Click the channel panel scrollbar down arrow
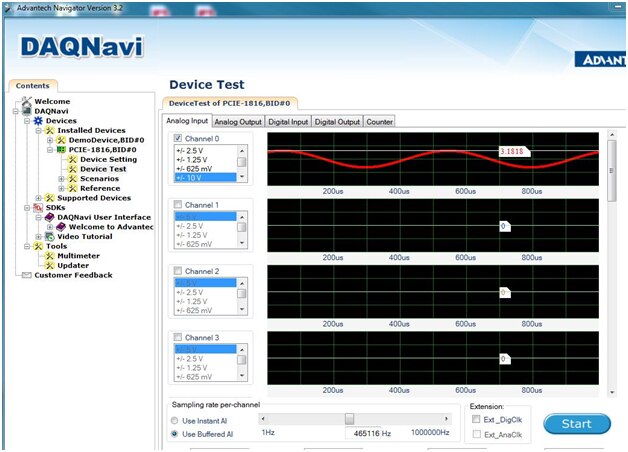 coord(612,392)
